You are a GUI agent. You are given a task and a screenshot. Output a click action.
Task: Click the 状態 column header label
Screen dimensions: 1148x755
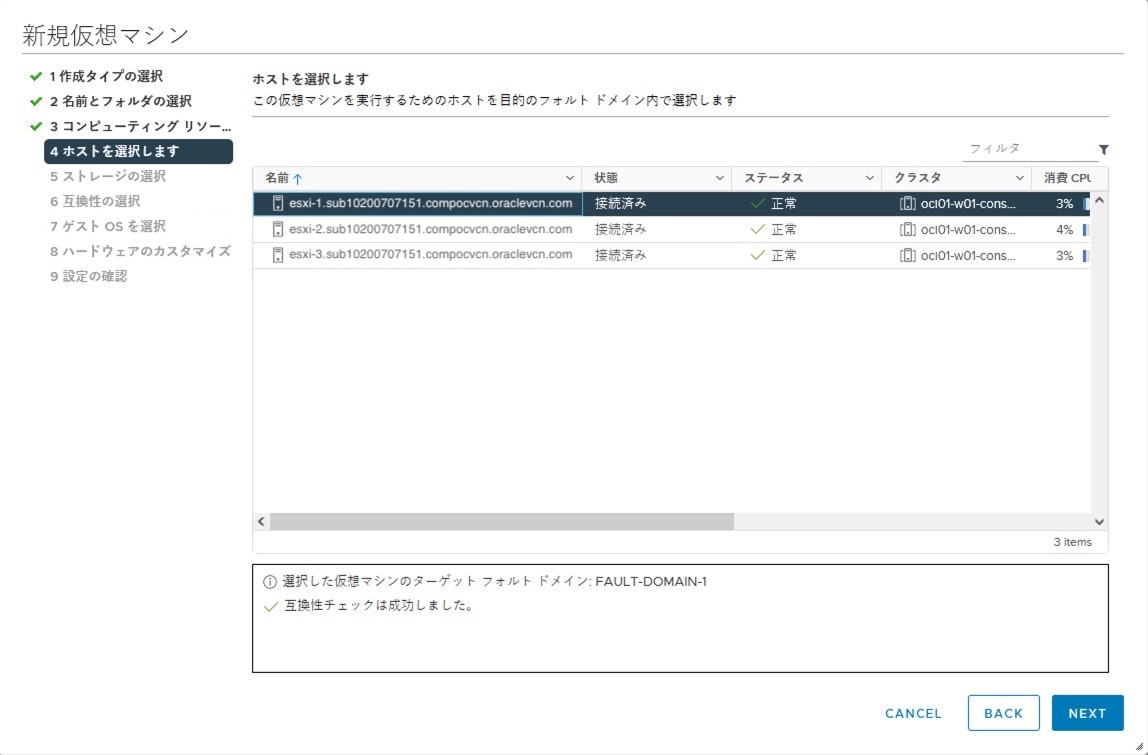pyautogui.click(x=606, y=178)
